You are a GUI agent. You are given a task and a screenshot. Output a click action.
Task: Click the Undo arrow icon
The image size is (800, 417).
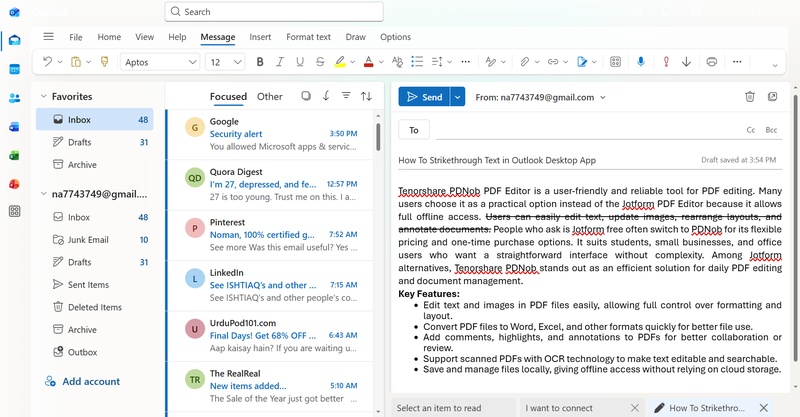[x=46, y=62]
